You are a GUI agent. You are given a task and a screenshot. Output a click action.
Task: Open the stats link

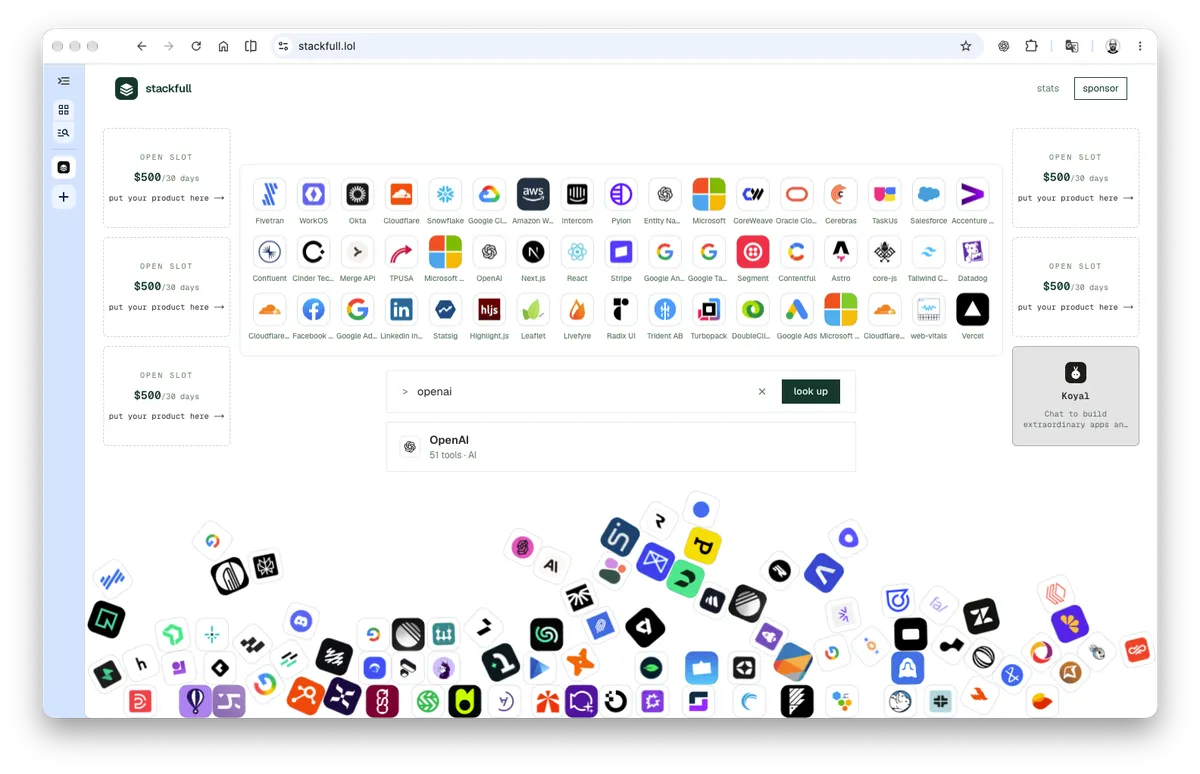[x=1048, y=88]
